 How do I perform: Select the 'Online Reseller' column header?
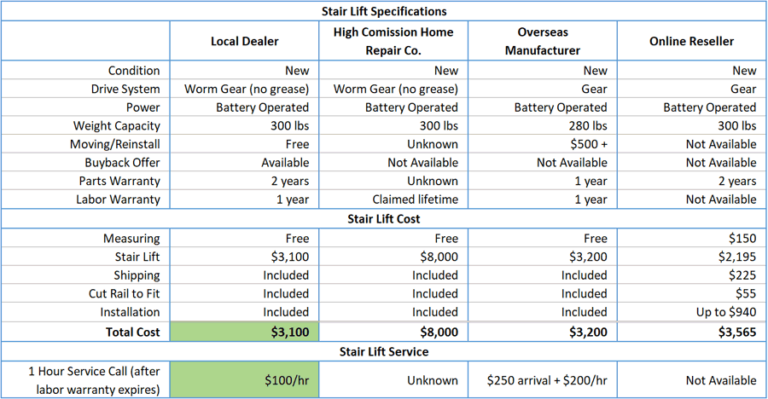(692, 41)
